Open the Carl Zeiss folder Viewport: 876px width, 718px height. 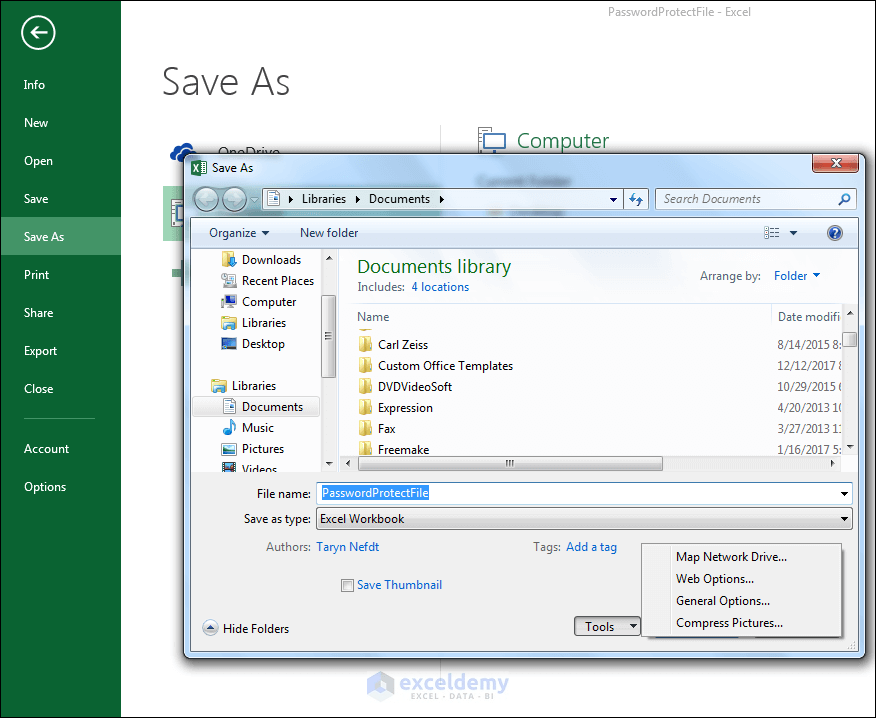click(x=402, y=344)
